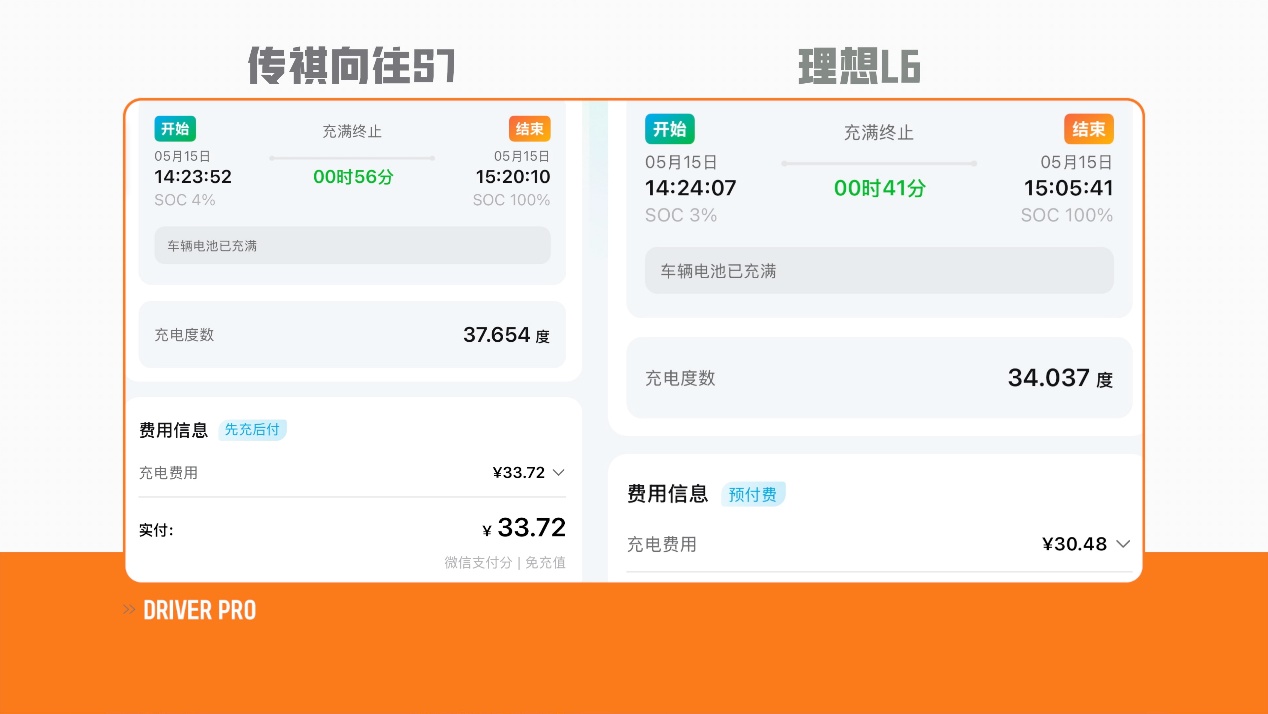1268x714 pixels.
Task: Click the 充电度数 label in left panel
Action: (x=184, y=335)
